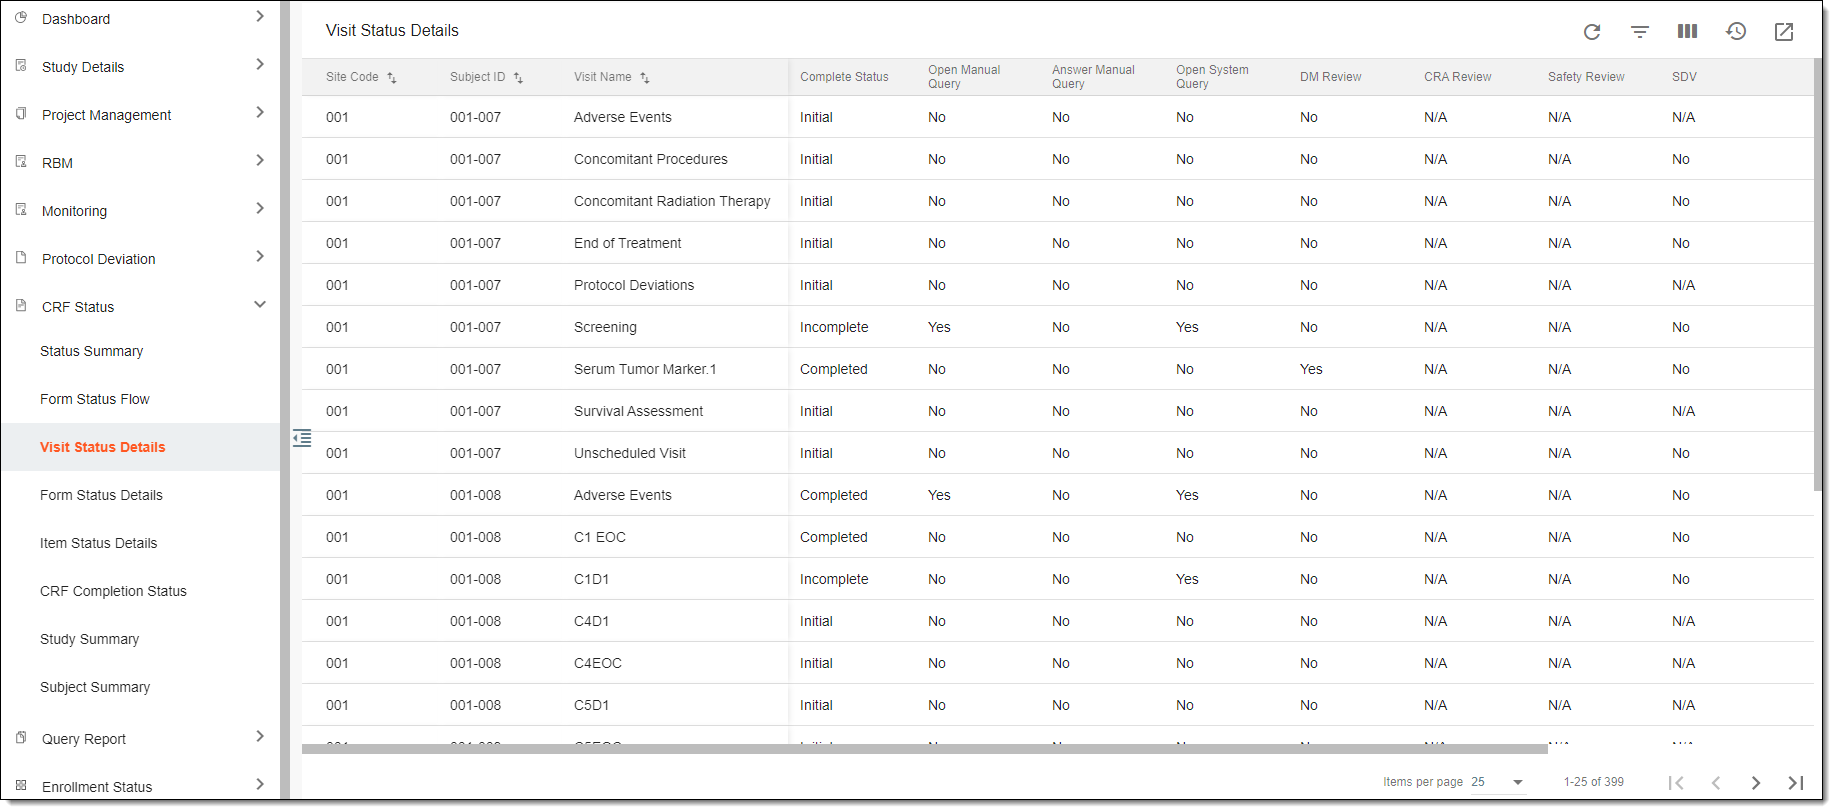Viewport: 1835px width, 812px height.
Task: Open Study Summary submenu item
Action: point(89,639)
